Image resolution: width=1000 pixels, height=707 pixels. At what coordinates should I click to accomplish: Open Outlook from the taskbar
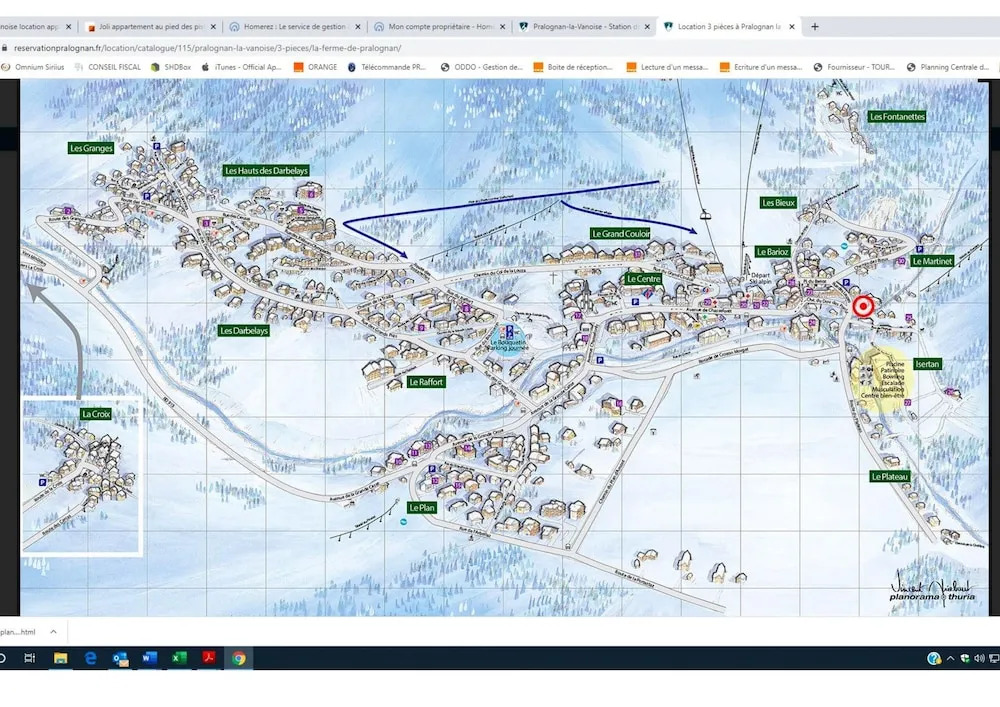pos(120,658)
